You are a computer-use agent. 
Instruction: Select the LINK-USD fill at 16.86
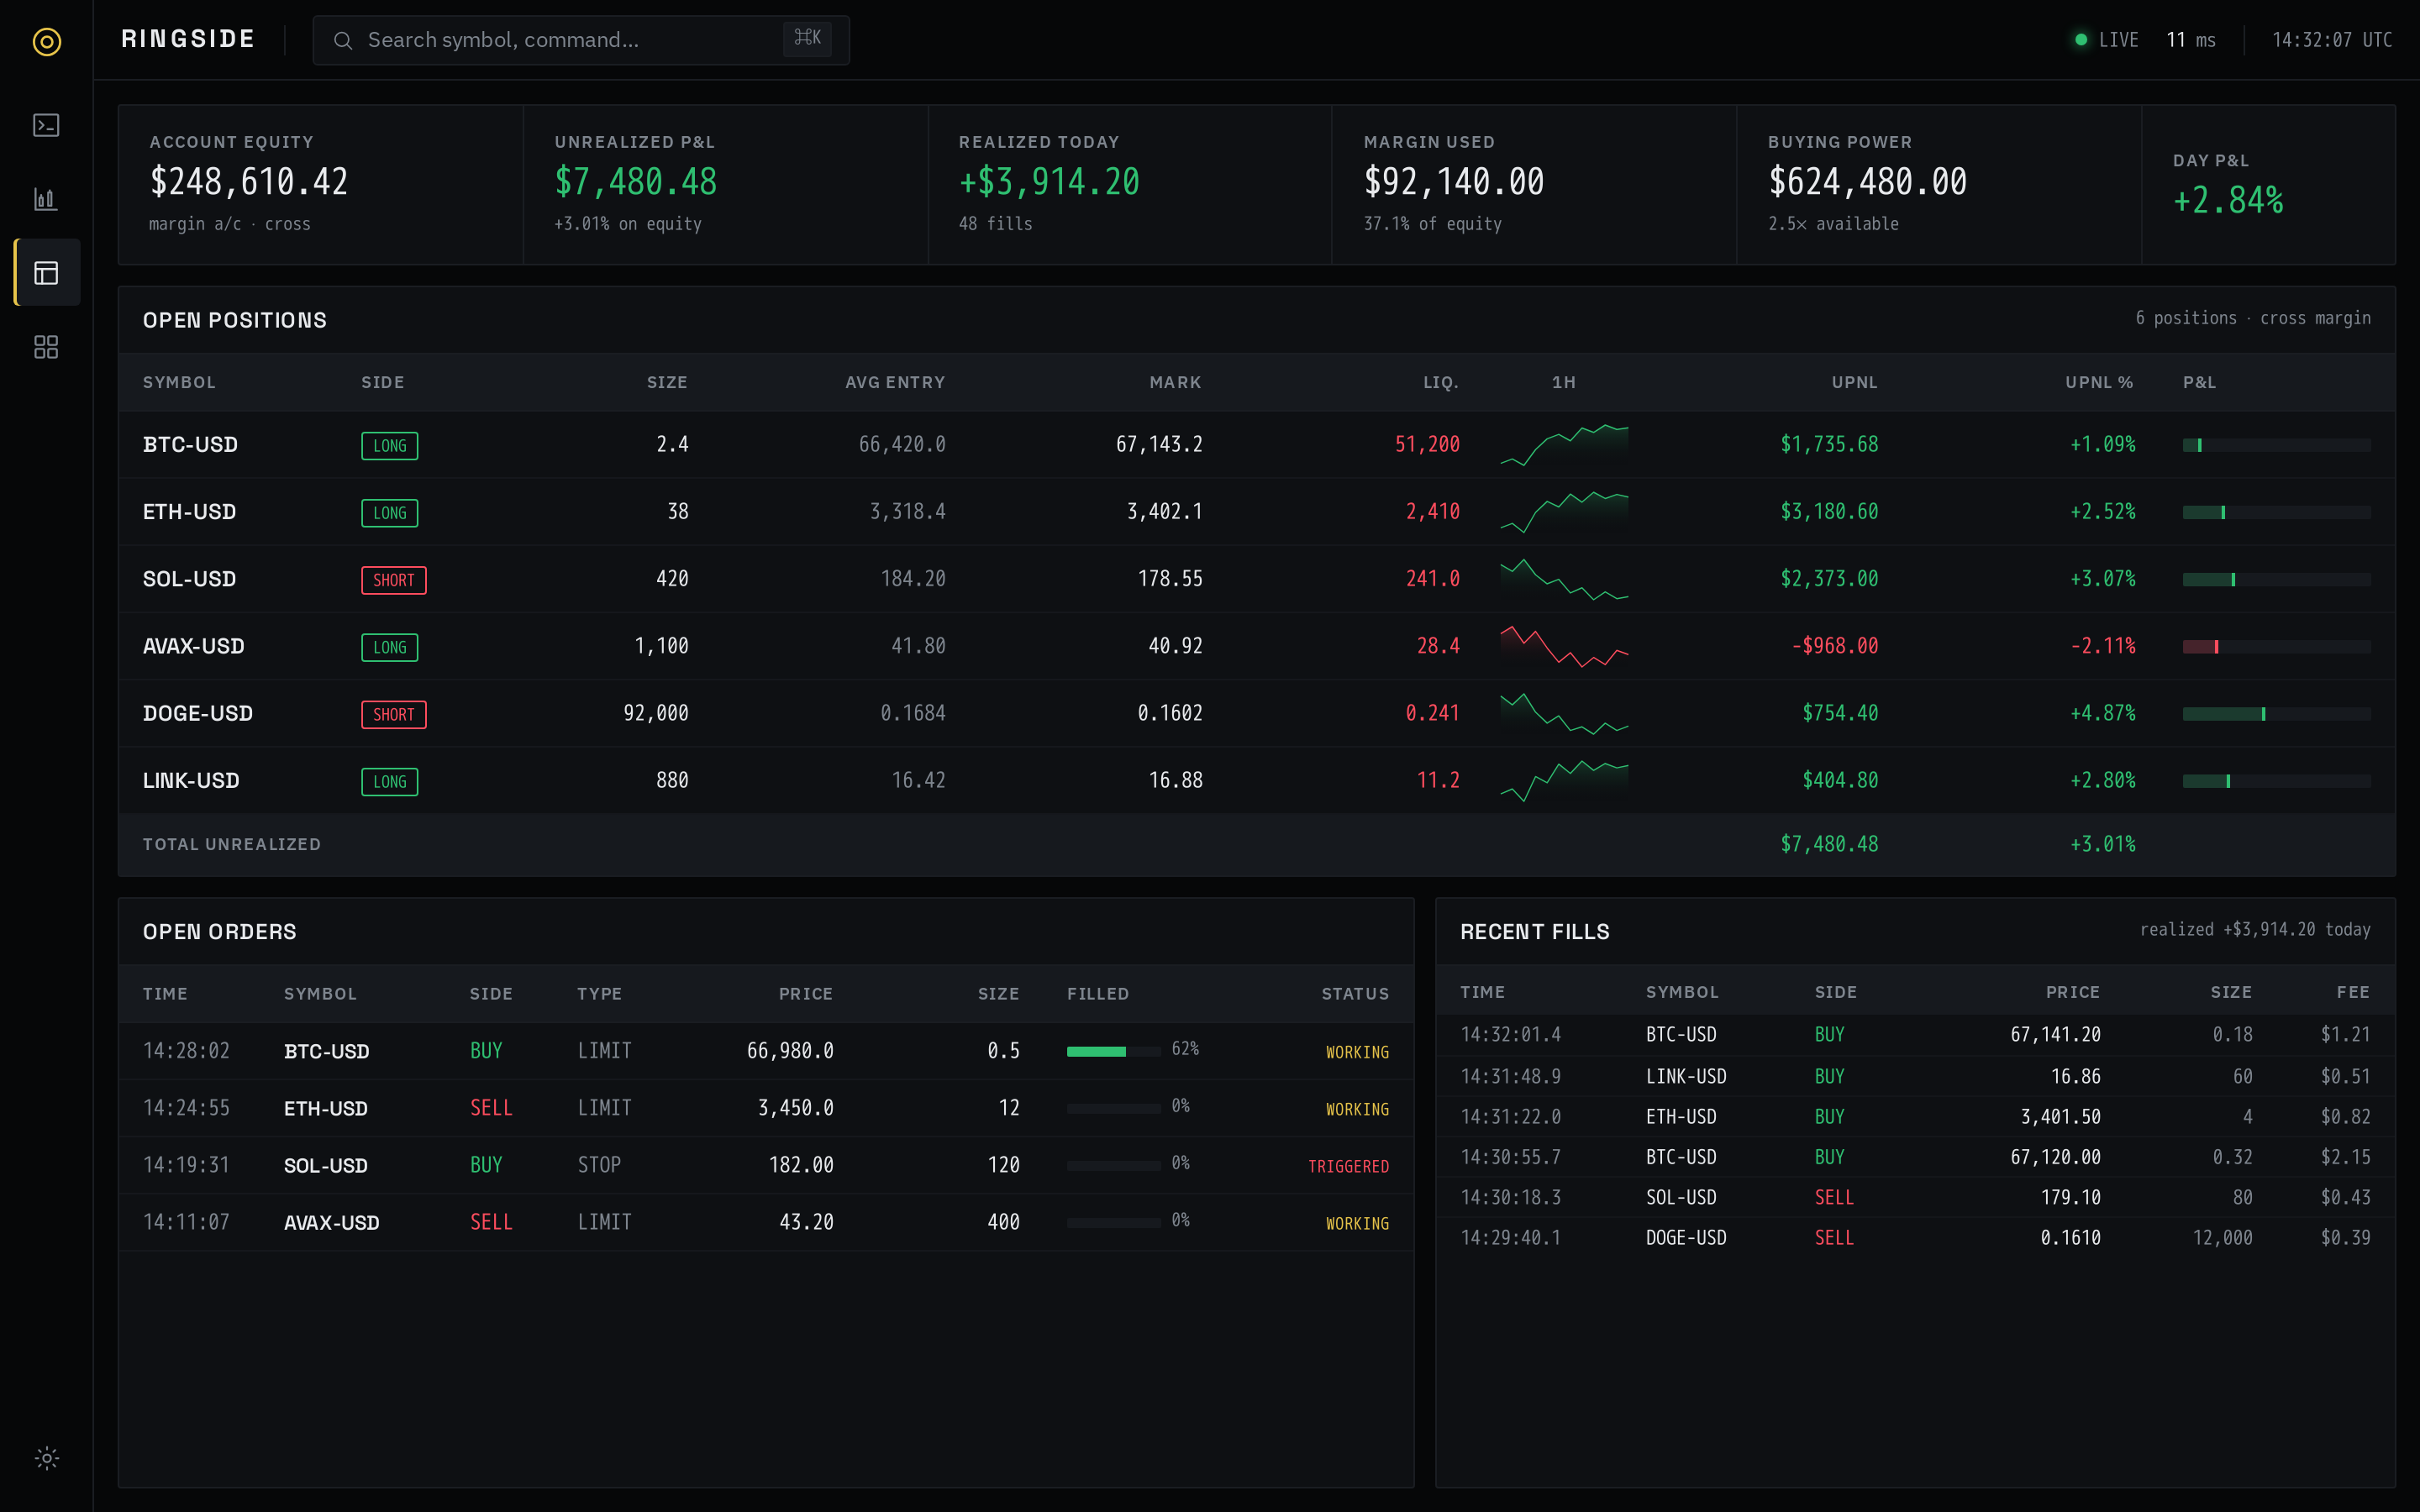point(1915,1077)
